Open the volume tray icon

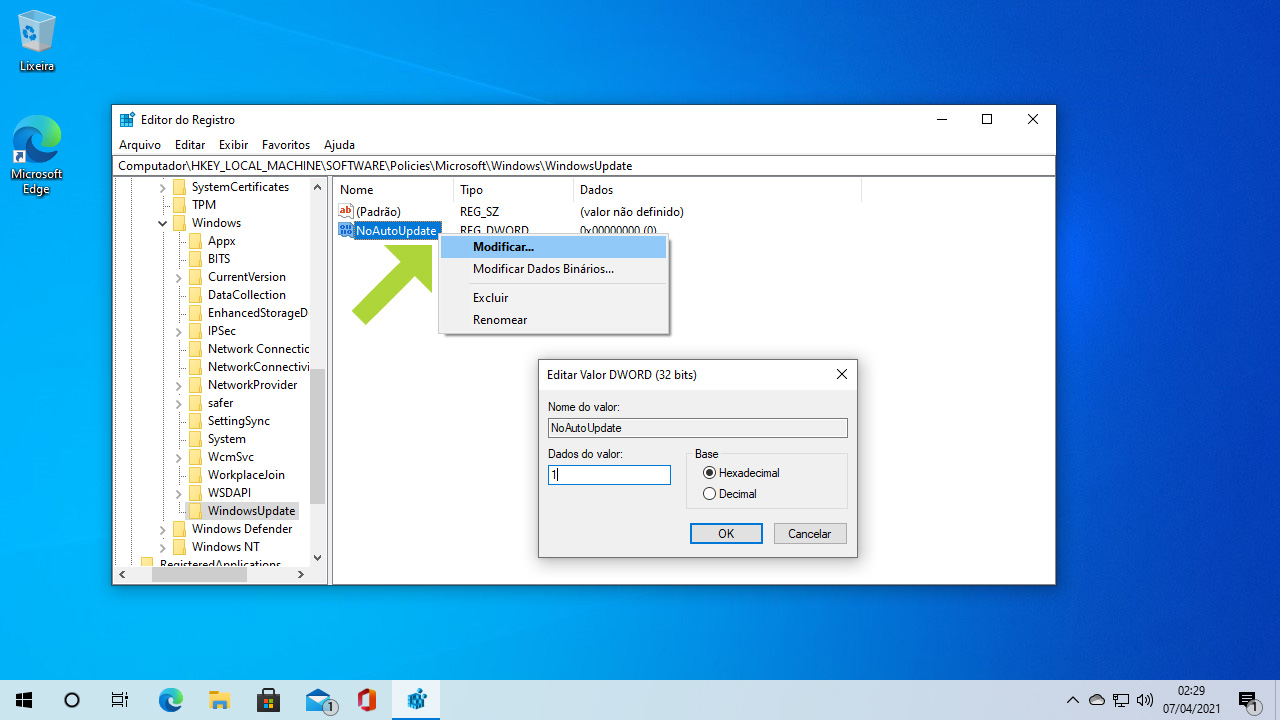(1145, 700)
